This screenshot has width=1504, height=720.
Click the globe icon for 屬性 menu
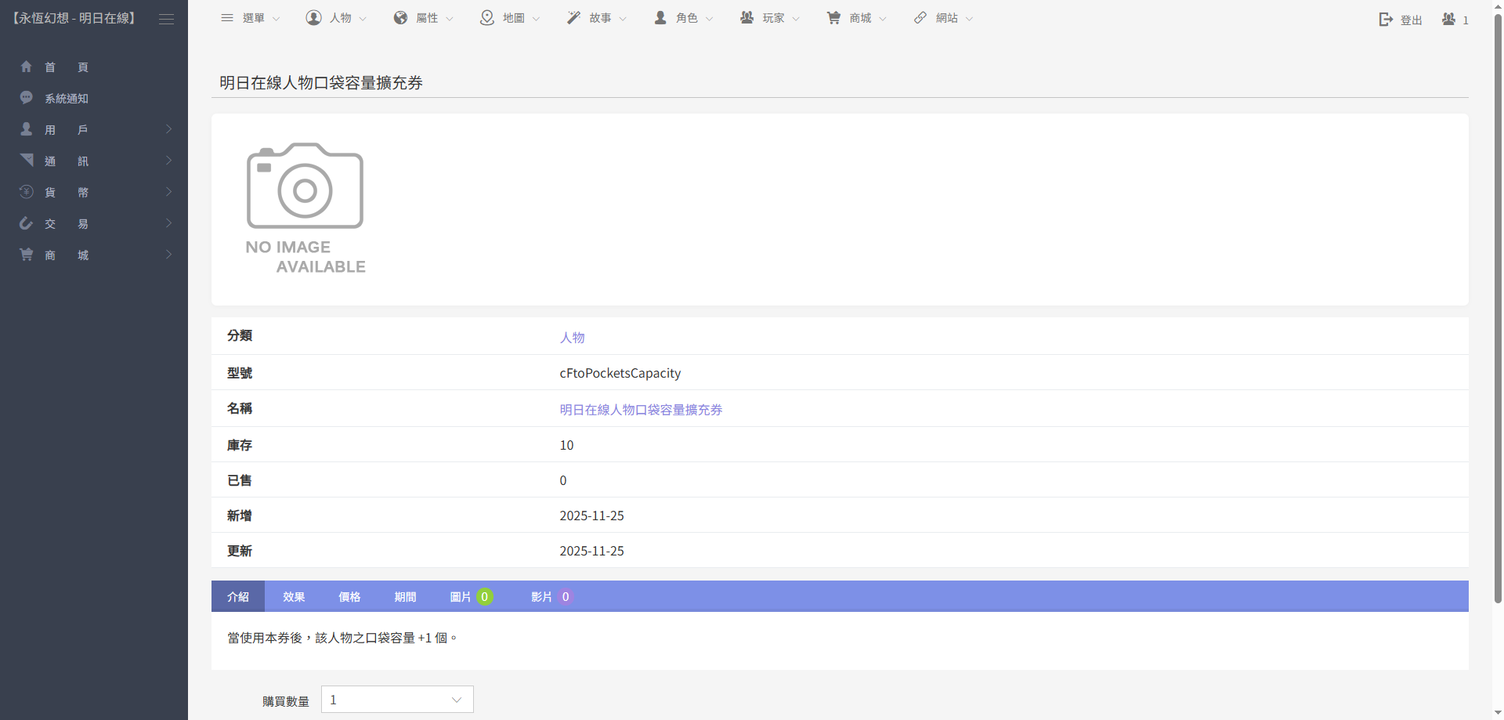pyautogui.click(x=401, y=18)
